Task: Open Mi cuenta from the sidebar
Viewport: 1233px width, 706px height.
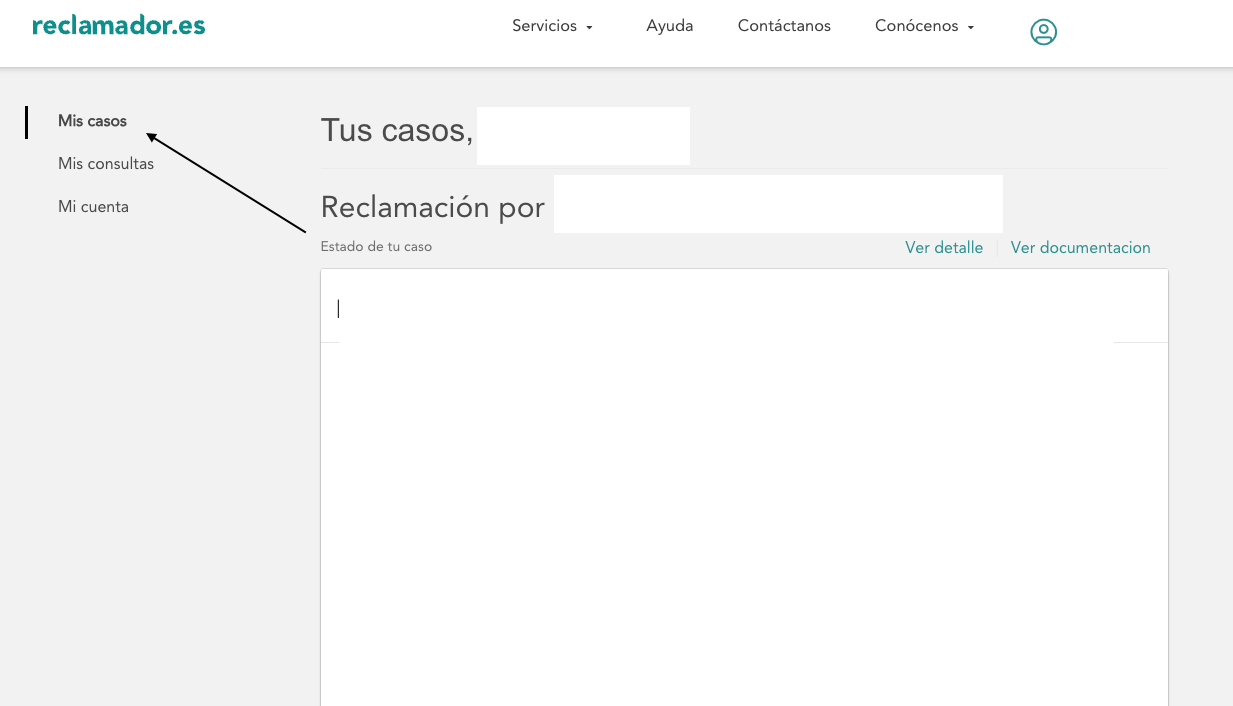Action: (x=93, y=207)
